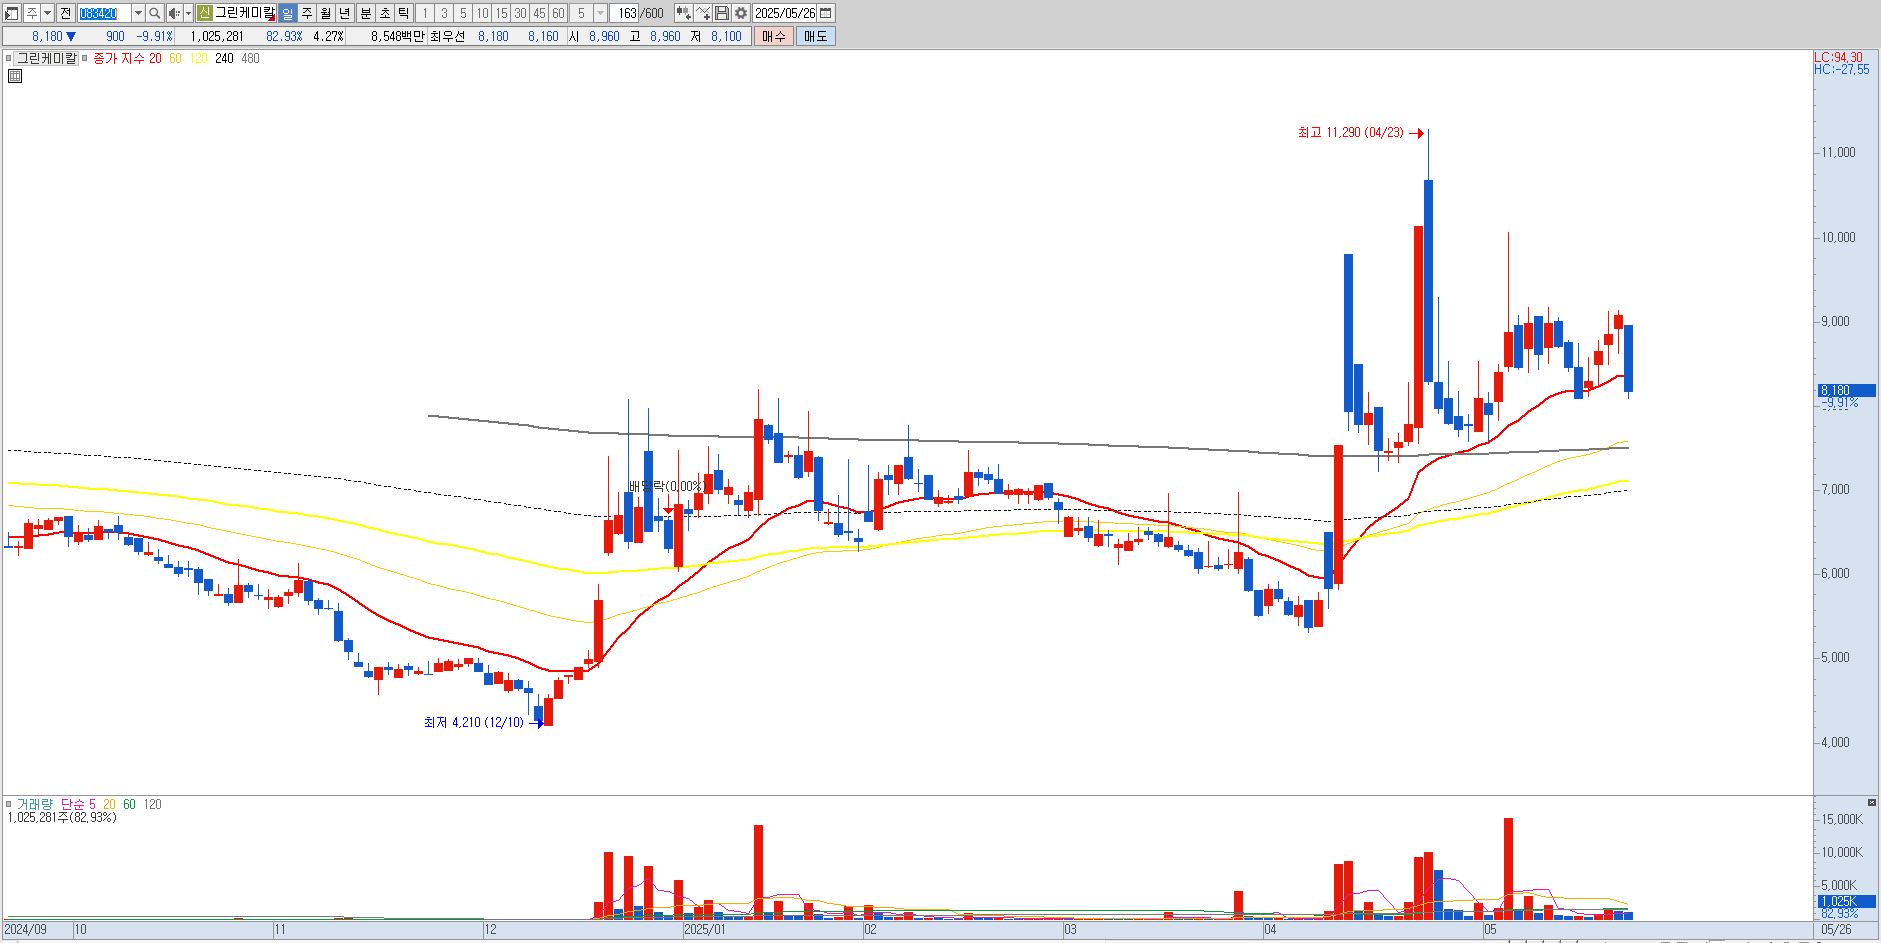This screenshot has height=943, width=1881.
Task: Open the stock code history dropdown arrow
Action: (x=138, y=13)
